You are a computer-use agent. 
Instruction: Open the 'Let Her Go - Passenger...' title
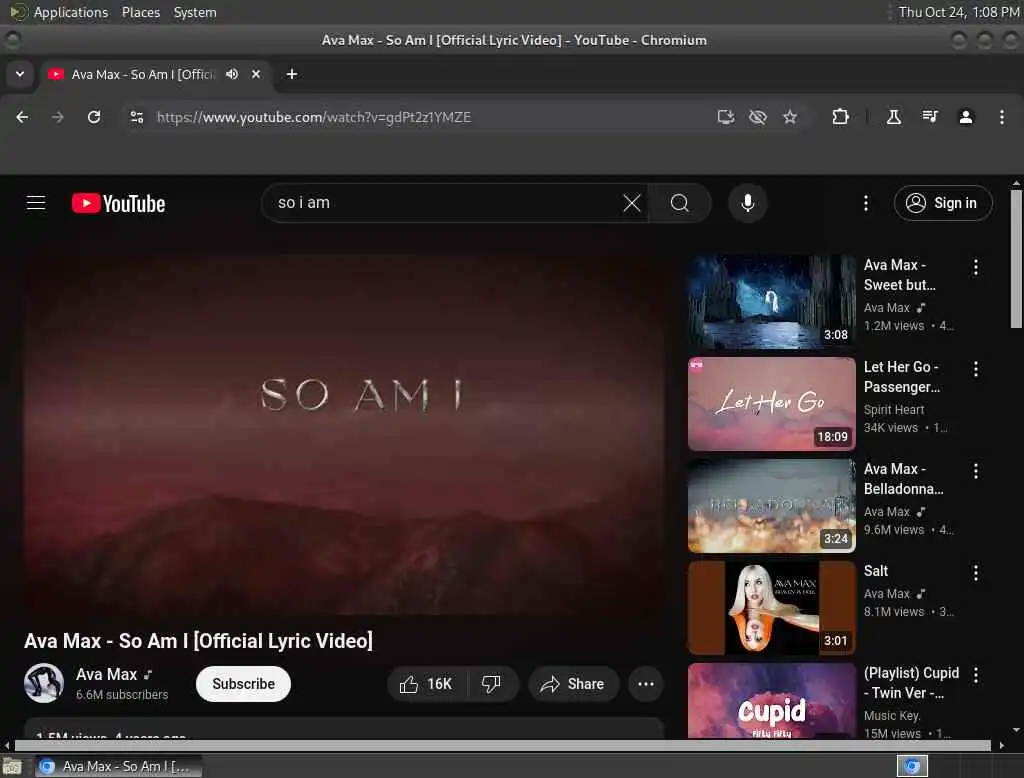[x=902, y=377]
